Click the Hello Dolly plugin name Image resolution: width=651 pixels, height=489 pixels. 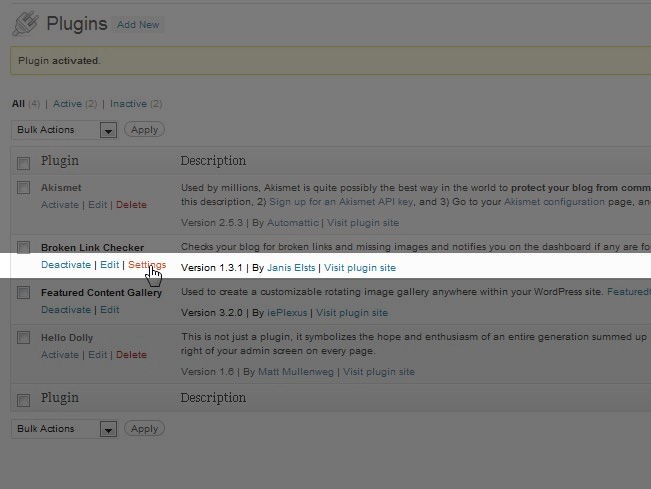pyautogui.click(x=67, y=337)
